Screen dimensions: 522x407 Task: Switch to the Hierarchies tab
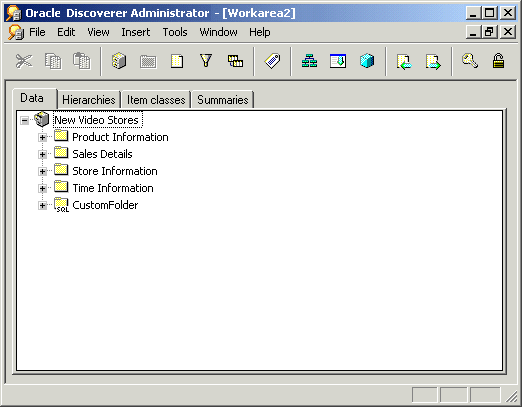(89, 100)
